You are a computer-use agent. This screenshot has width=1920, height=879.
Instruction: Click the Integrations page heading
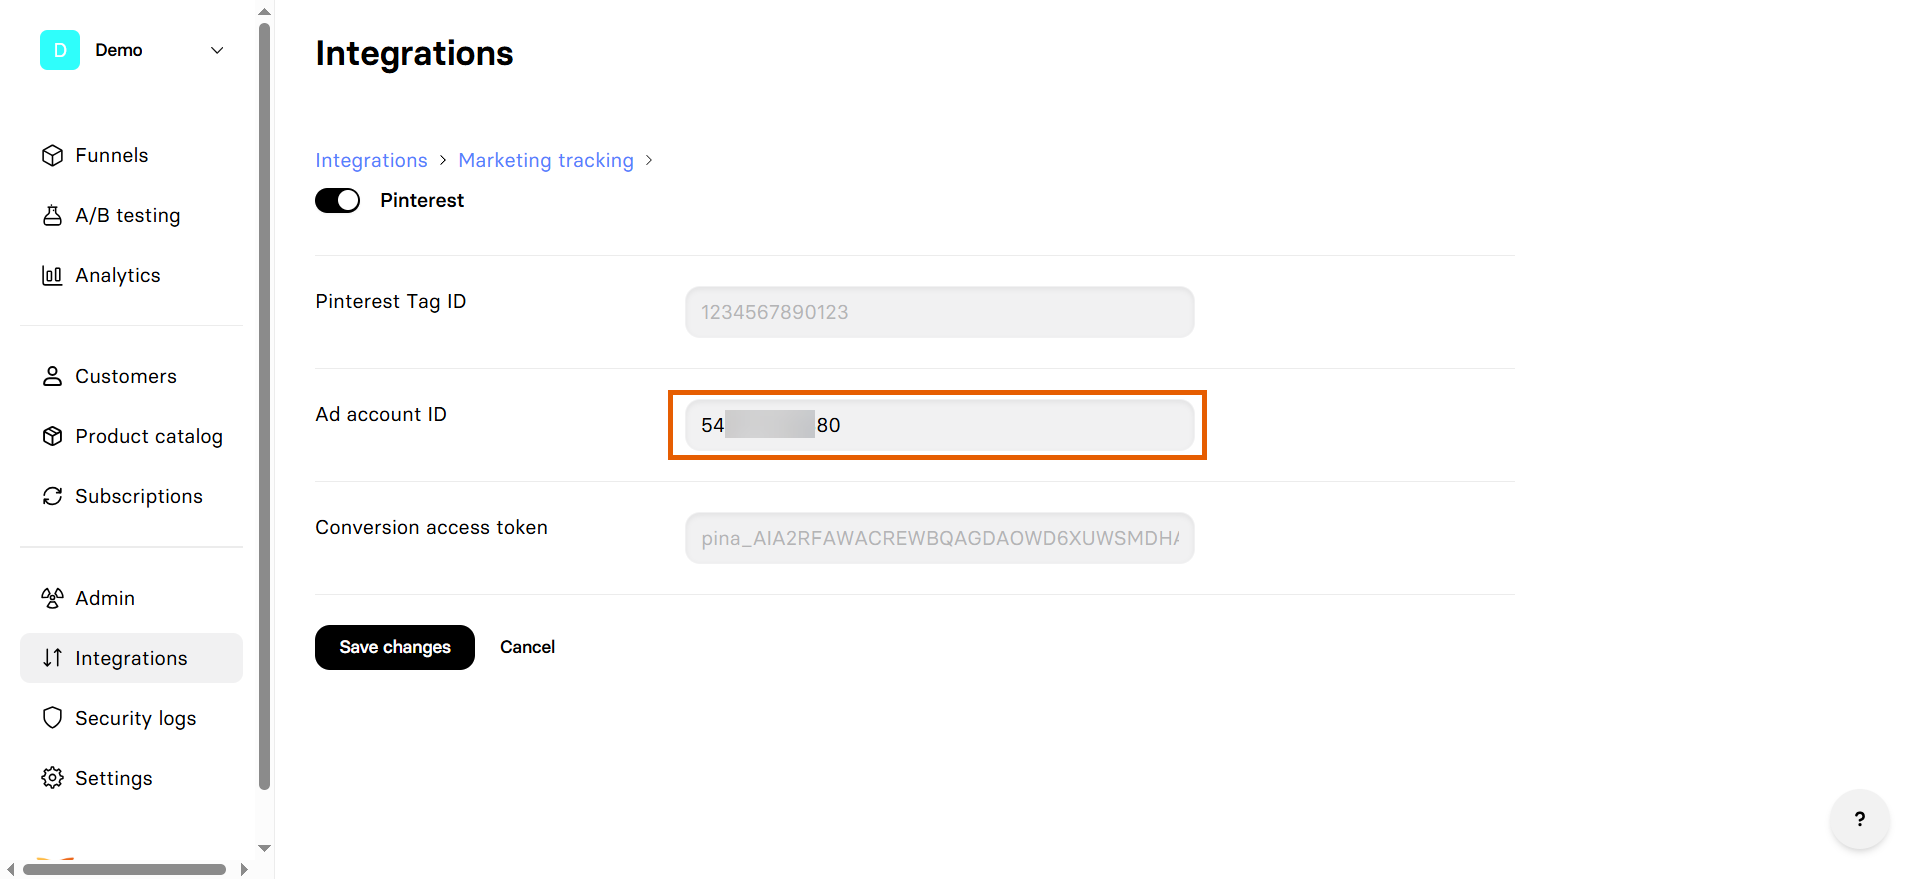(x=414, y=53)
